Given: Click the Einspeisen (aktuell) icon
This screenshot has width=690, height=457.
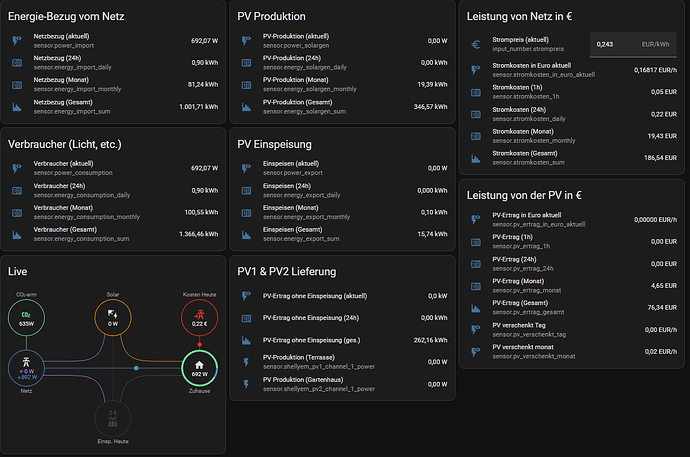Looking at the screenshot, I should pos(246,168).
